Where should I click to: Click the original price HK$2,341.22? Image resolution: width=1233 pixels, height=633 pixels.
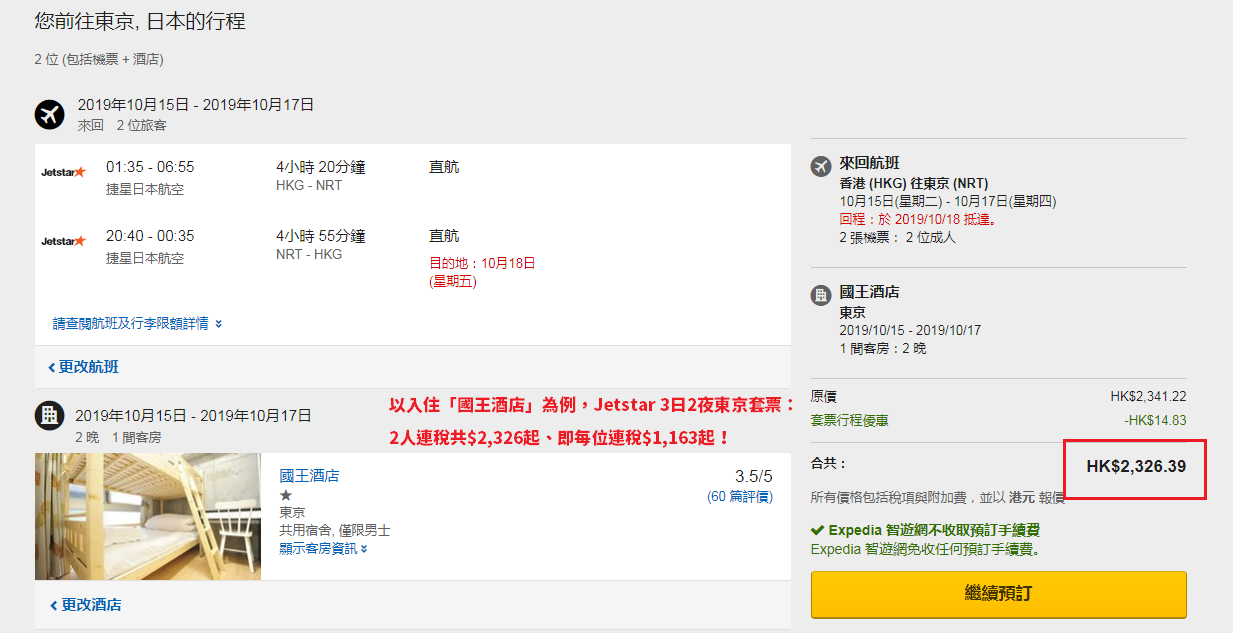pos(1148,396)
